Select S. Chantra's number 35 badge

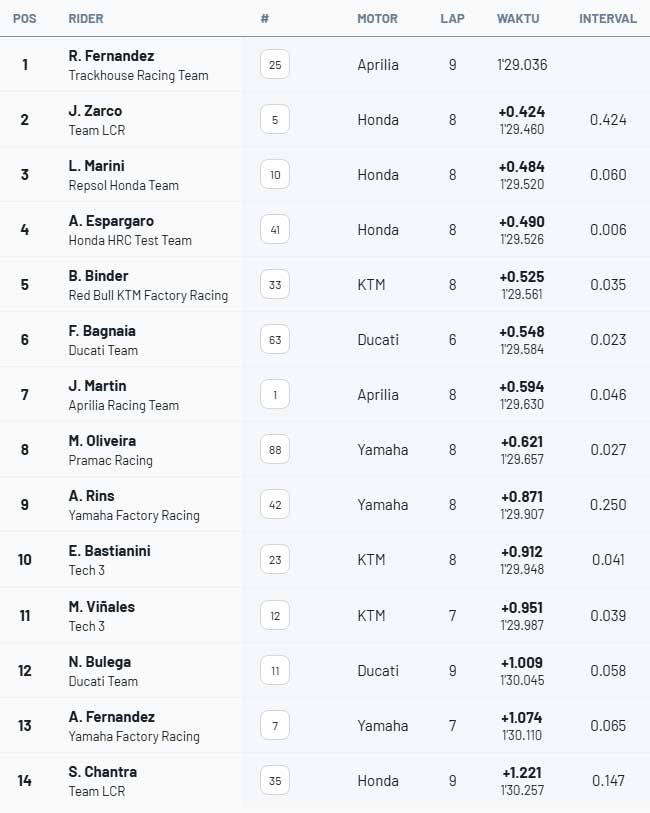coord(275,781)
